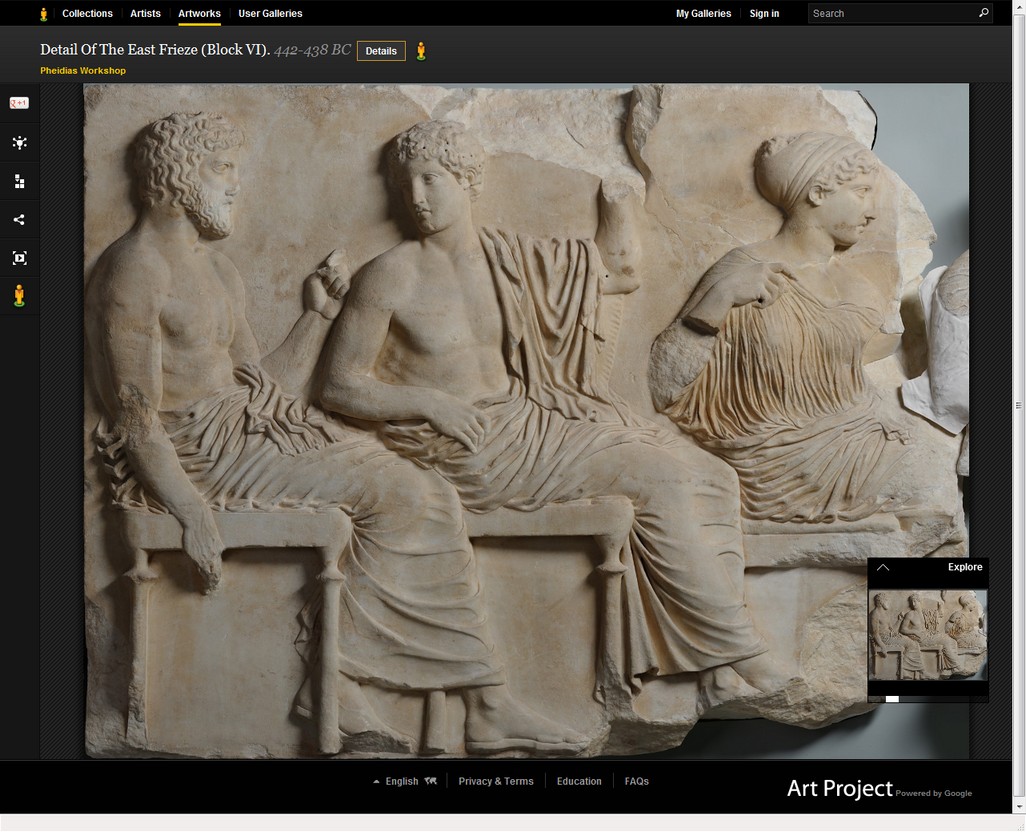The height and width of the screenshot is (832, 1026).
Task: Select the Artworks tab
Action: click(x=200, y=14)
